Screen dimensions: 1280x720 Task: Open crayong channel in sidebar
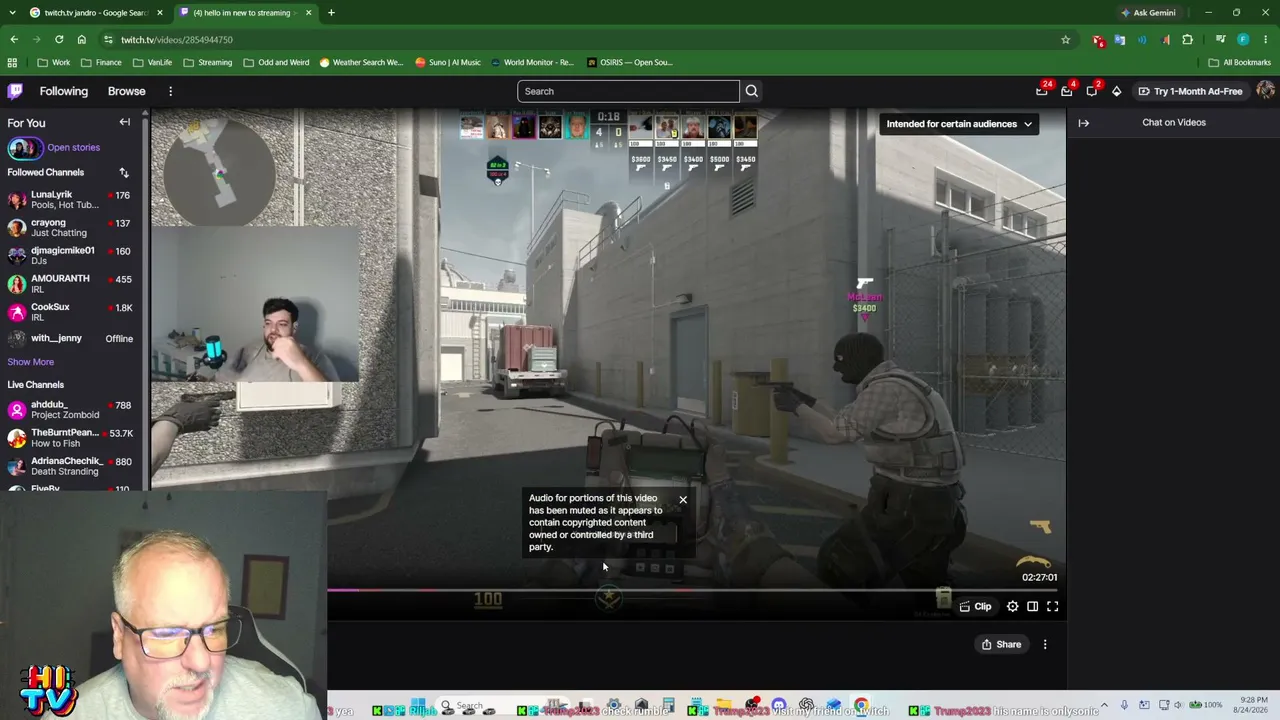point(70,228)
